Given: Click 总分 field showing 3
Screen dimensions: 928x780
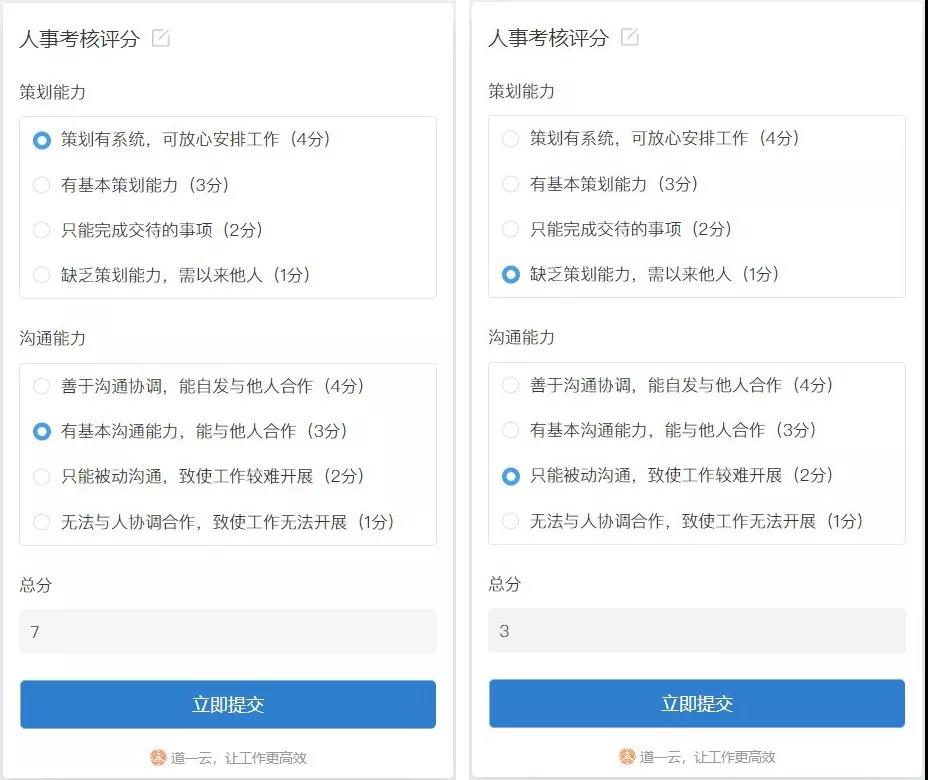Looking at the screenshot, I should [697, 630].
